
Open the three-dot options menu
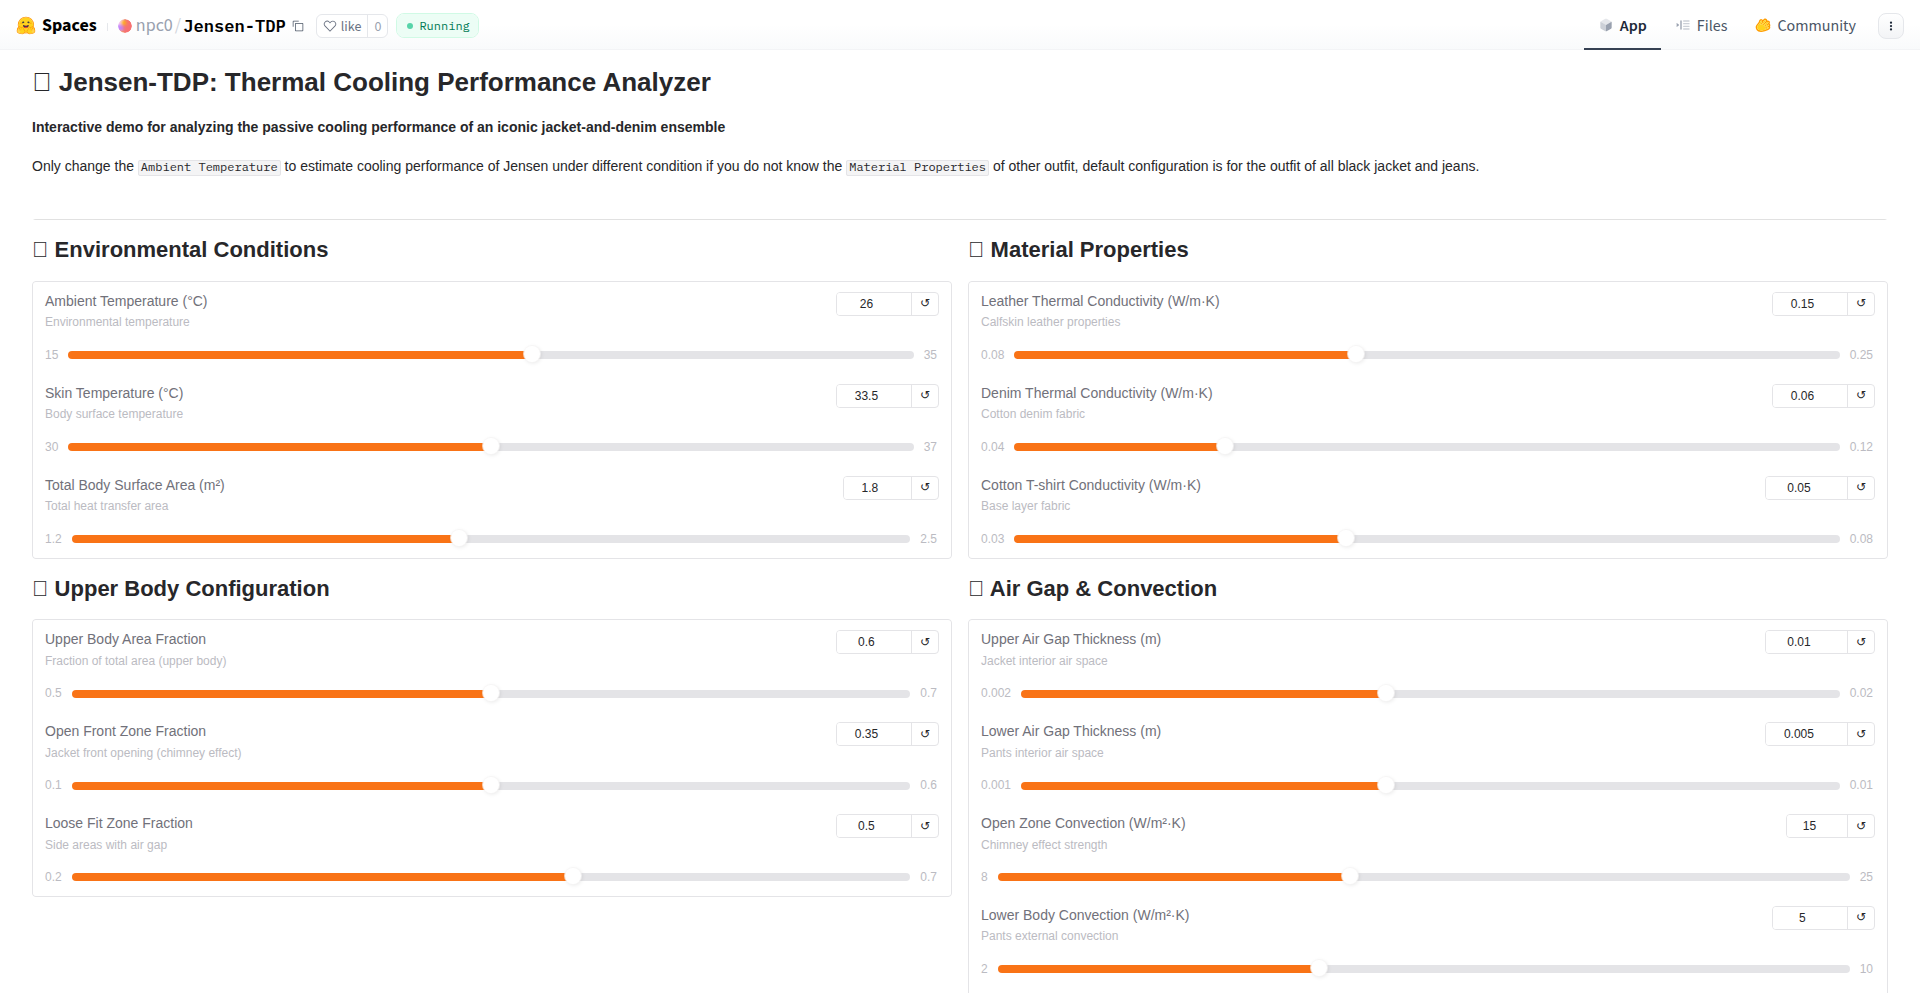(1890, 26)
